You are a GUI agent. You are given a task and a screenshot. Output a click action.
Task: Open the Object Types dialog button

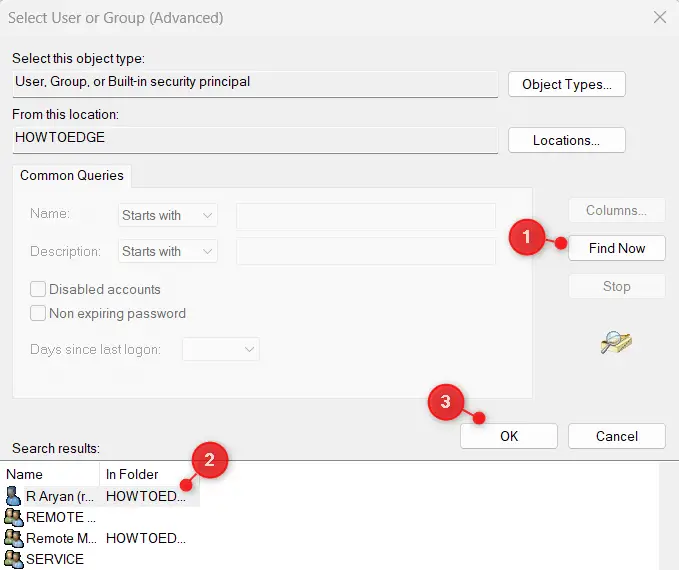coord(567,84)
